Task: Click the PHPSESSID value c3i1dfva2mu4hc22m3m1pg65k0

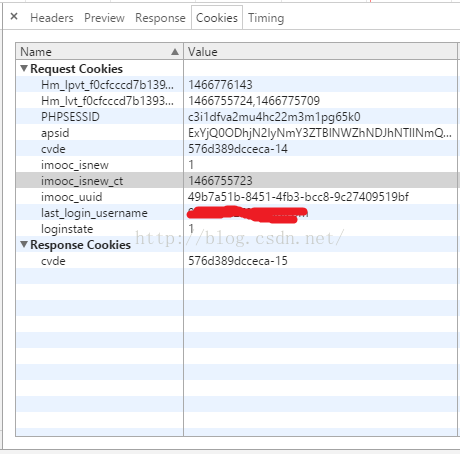Action: pyautogui.click(x=274, y=117)
